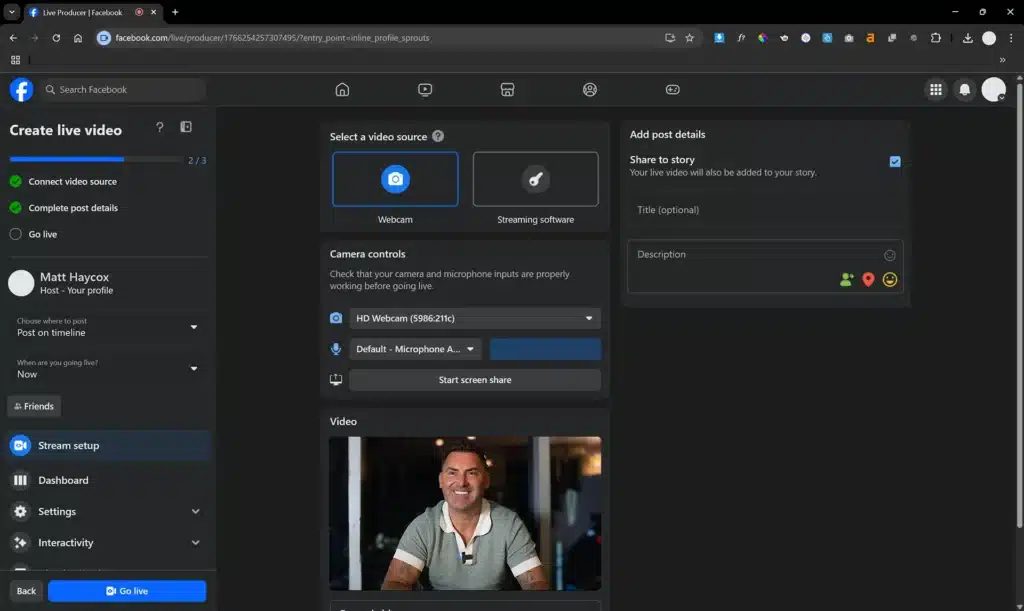Click the camera icon beside HD Webcam

pos(336,318)
